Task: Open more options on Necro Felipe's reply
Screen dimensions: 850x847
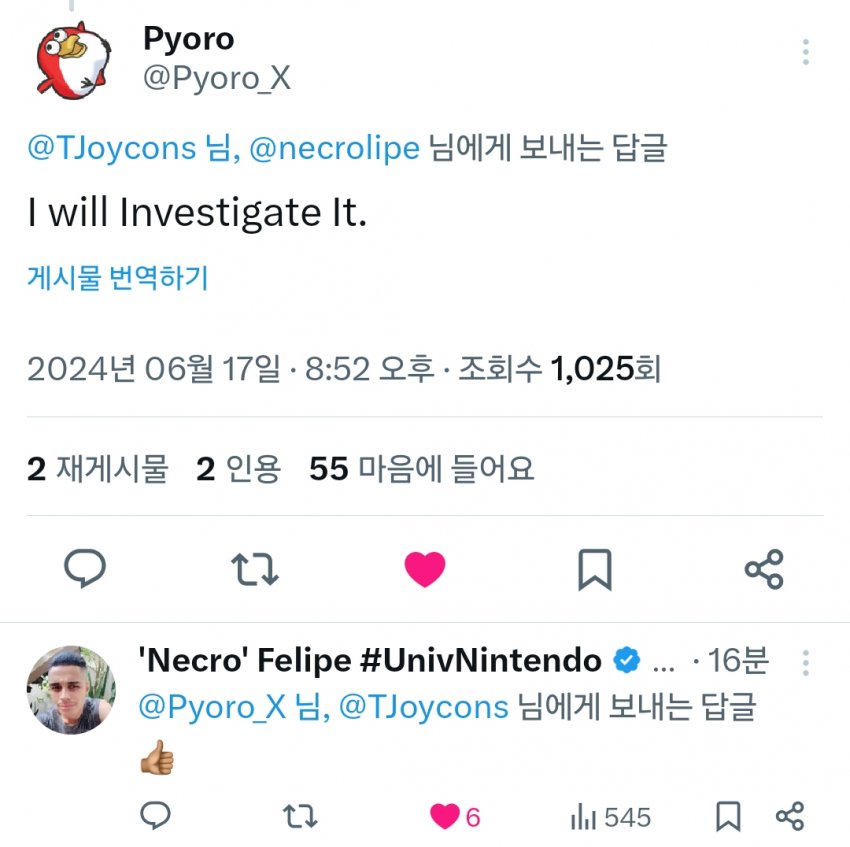Action: [x=806, y=662]
